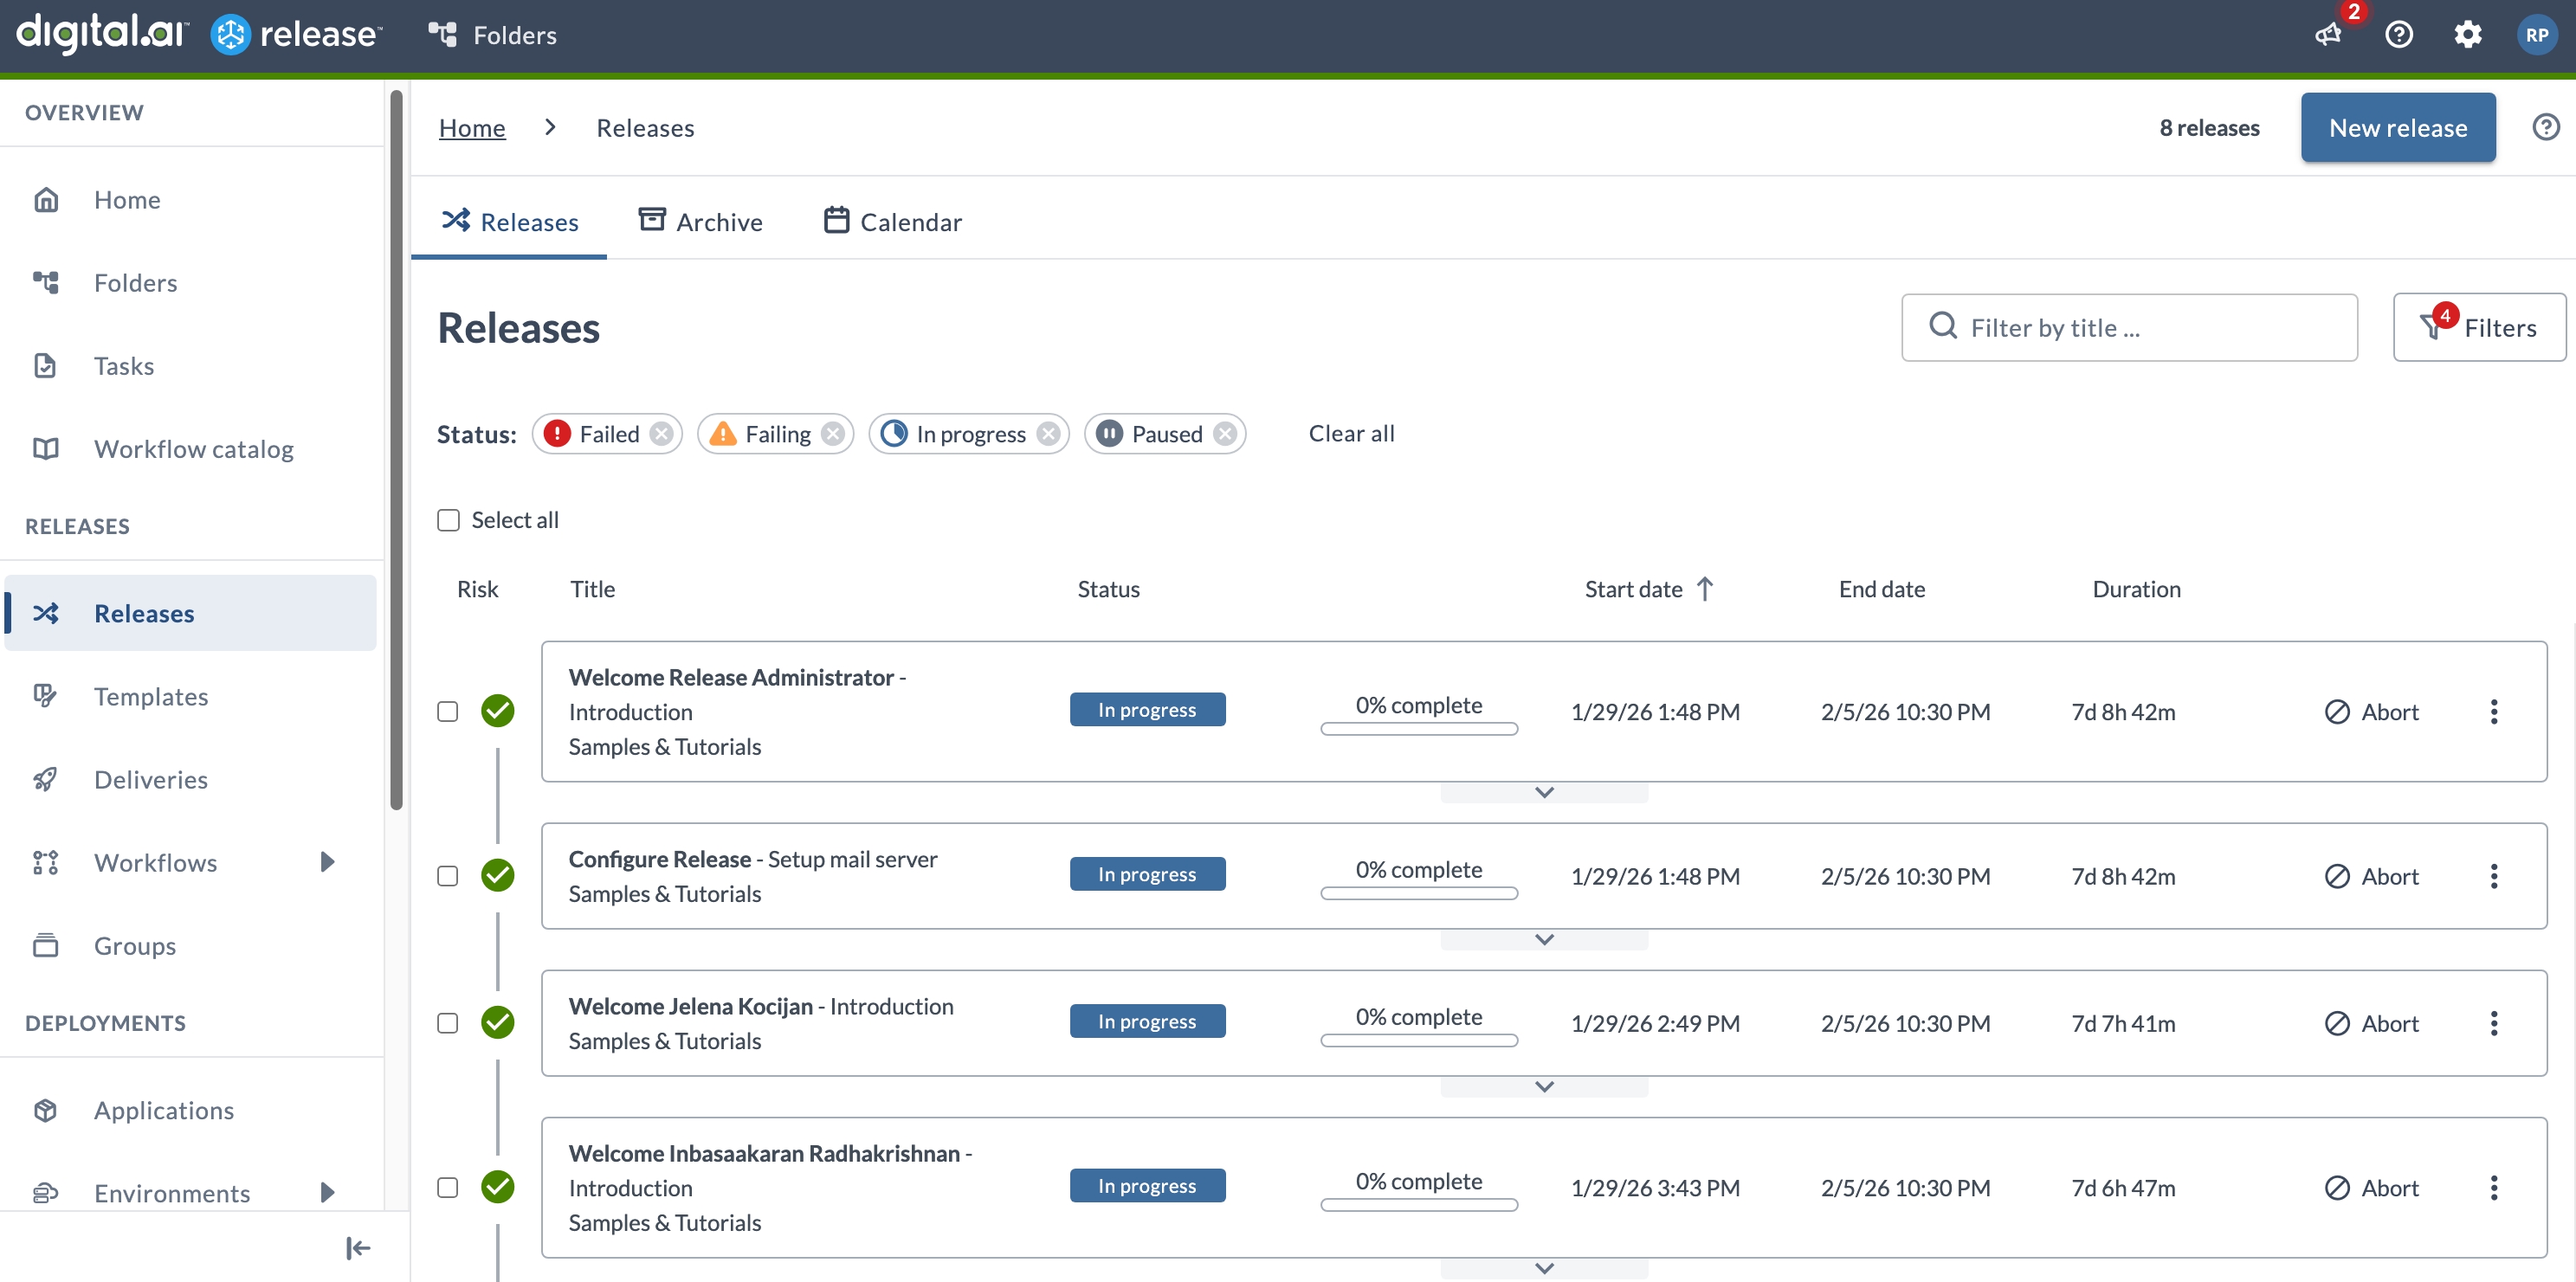This screenshot has width=2576, height=1282.
Task: Click the notification bell showing 2 alerts
Action: pyautogui.click(x=2329, y=35)
